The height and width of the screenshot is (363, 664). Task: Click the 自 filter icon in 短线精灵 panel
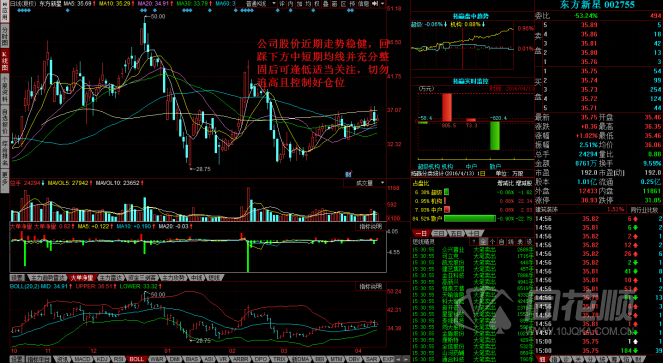[501, 241]
